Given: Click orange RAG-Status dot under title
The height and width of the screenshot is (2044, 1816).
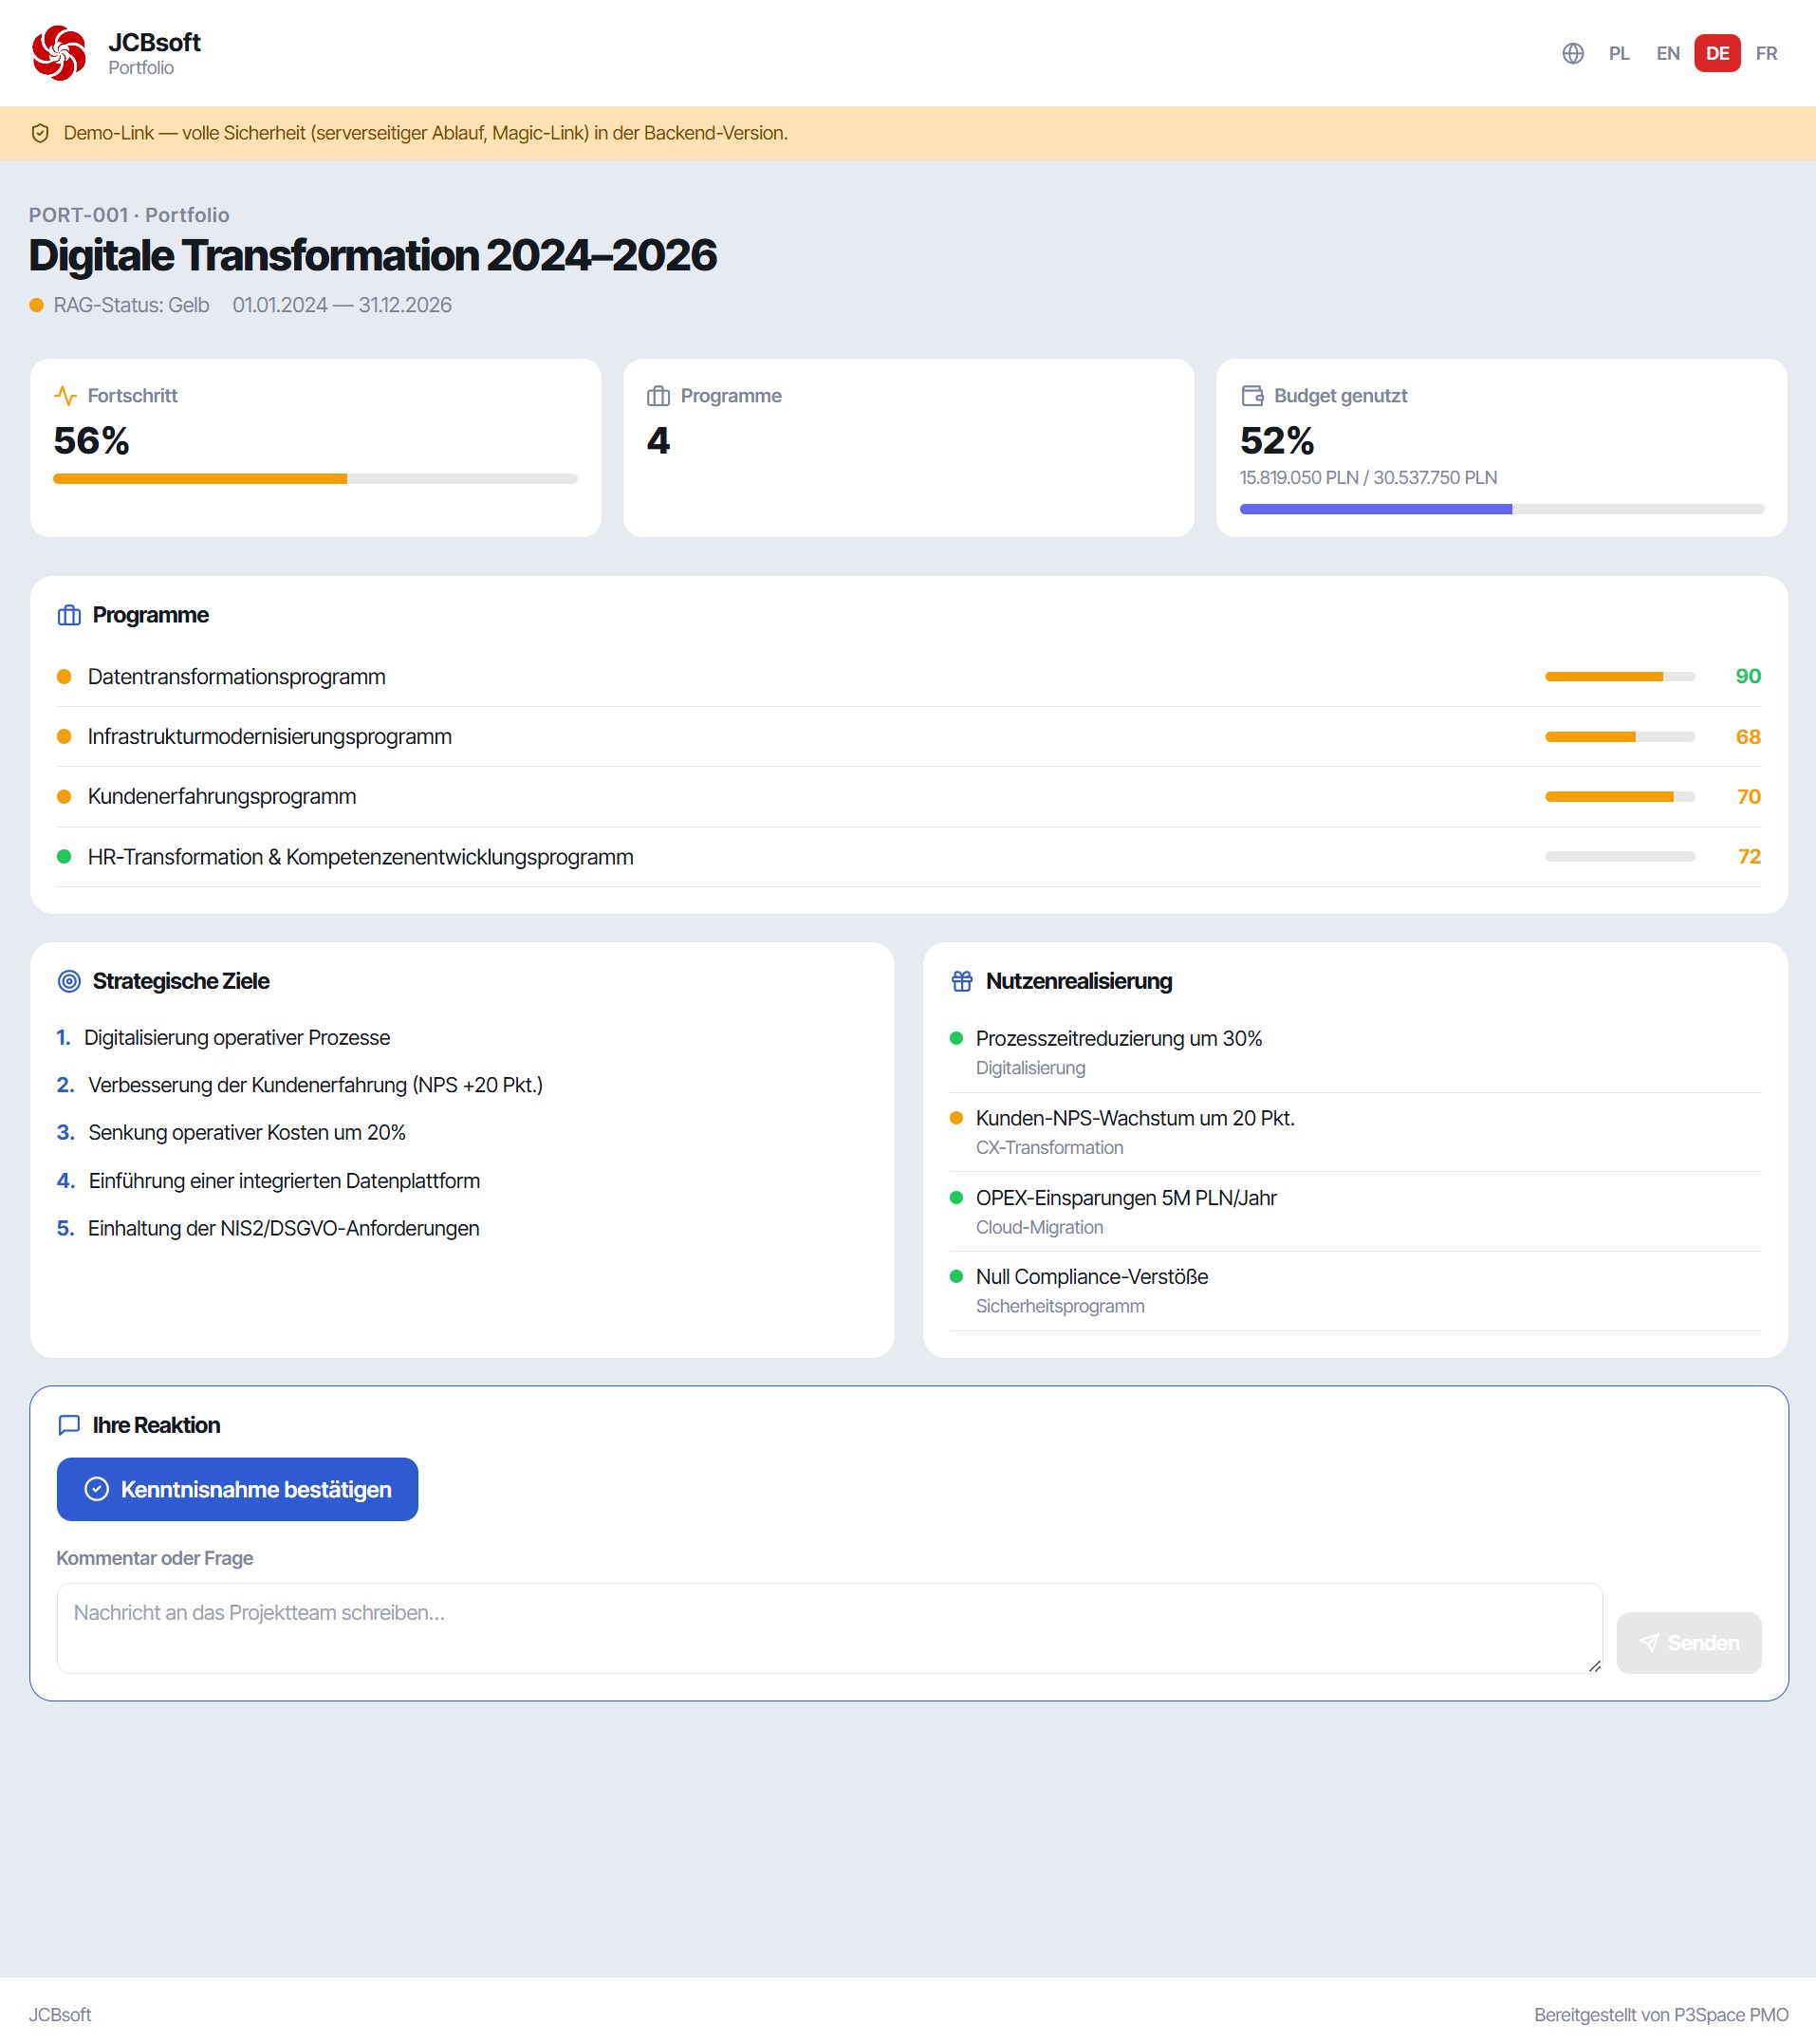Looking at the screenshot, I should [x=37, y=305].
